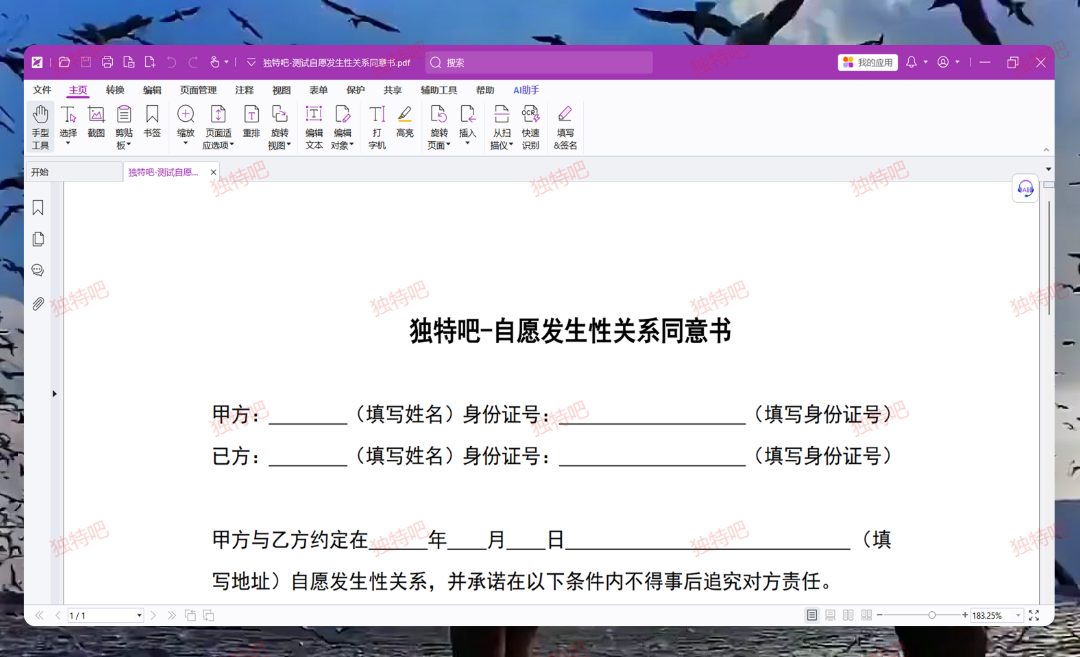Screen dimensions: 1080x657
Task: Go to the last page arrow
Action: pyautogui.click(x=172, y=615)
